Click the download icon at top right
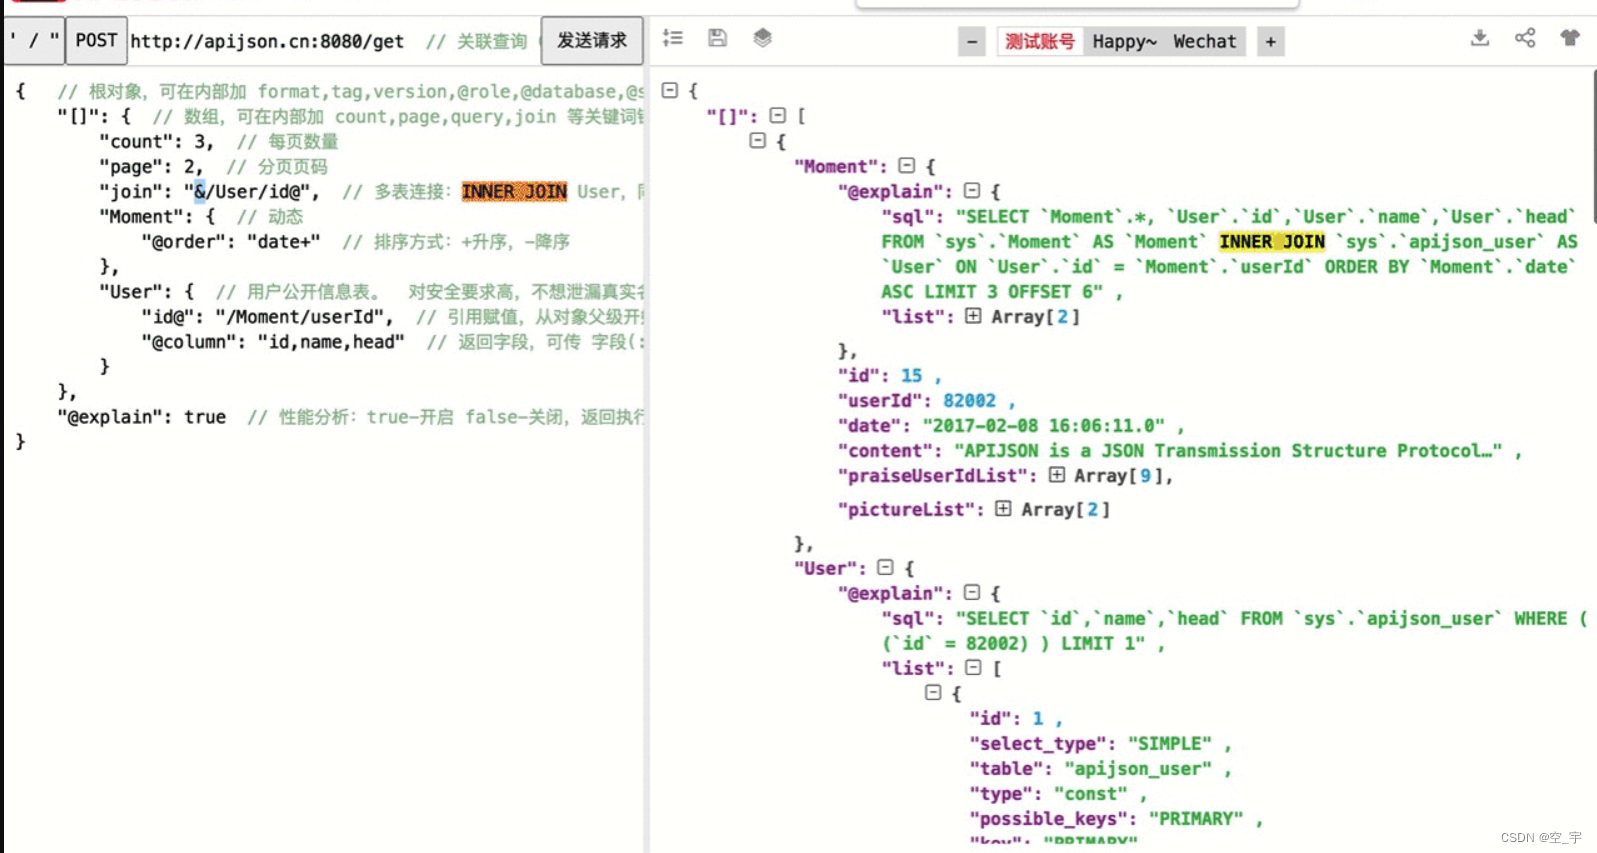Viewport: 1597px width, 853px height. click(1480, 38)
